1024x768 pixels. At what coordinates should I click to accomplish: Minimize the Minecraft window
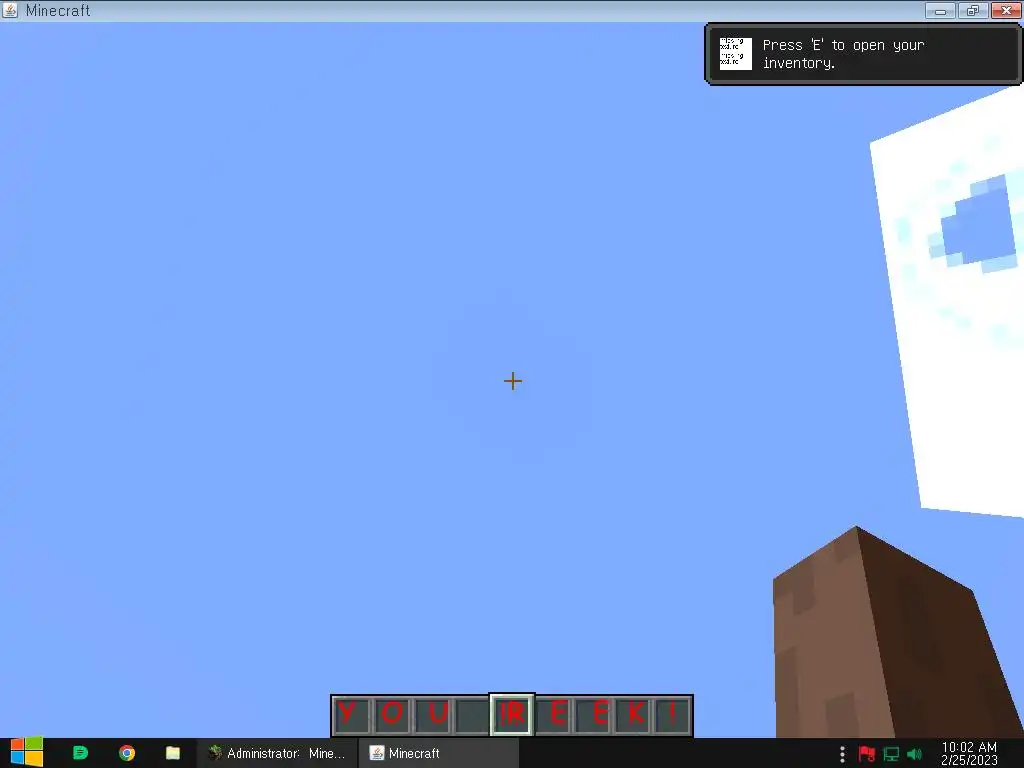[940, 10]
